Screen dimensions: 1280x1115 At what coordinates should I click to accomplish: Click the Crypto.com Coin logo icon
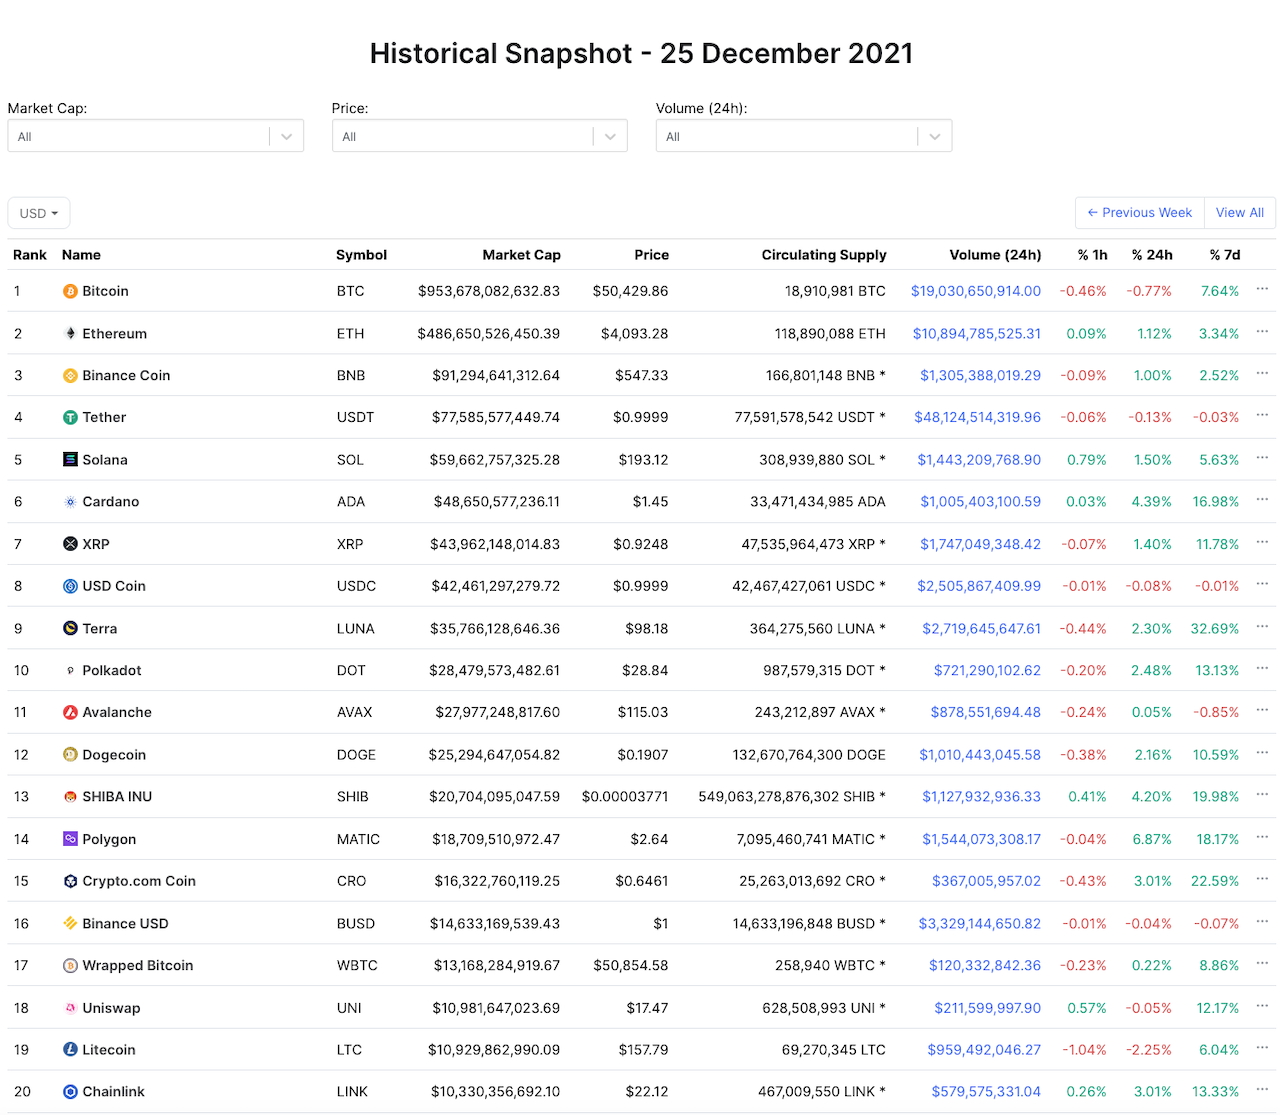pos(70,881)
